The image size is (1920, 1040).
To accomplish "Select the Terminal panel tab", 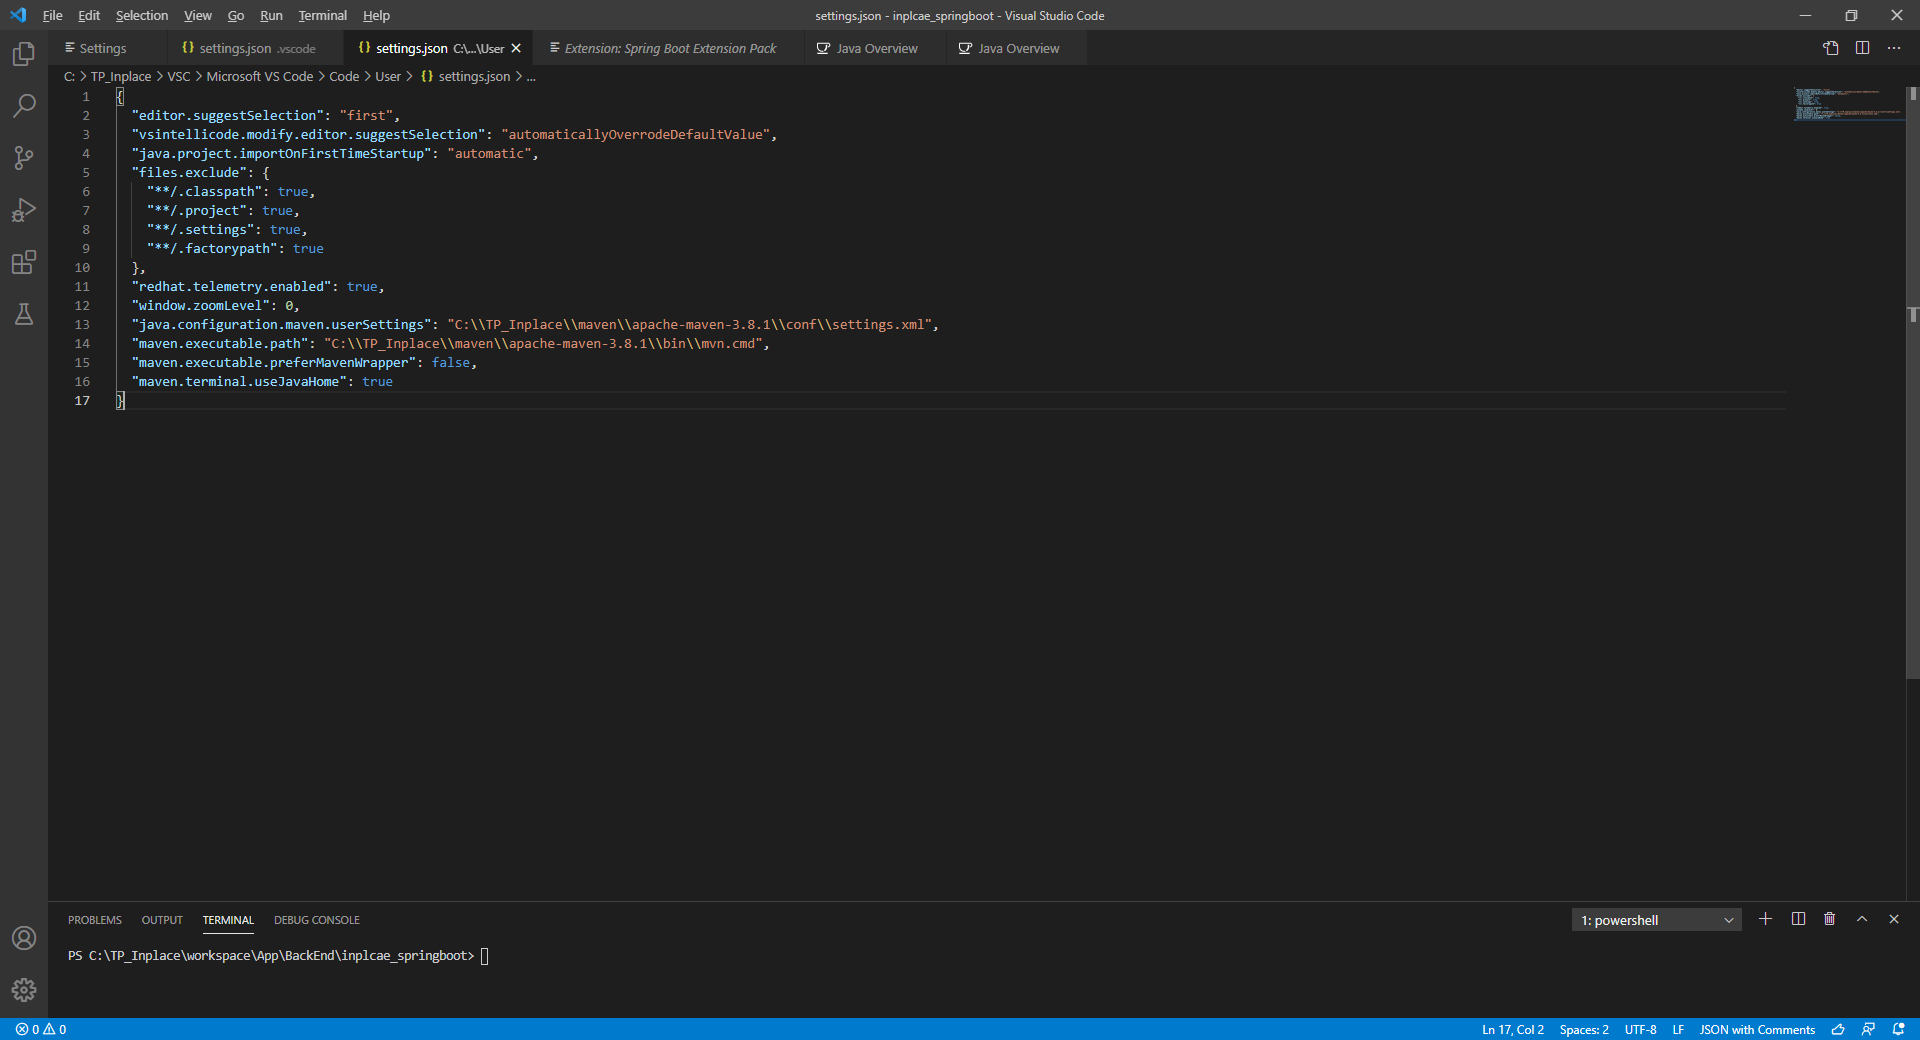I will coord(228,920).
